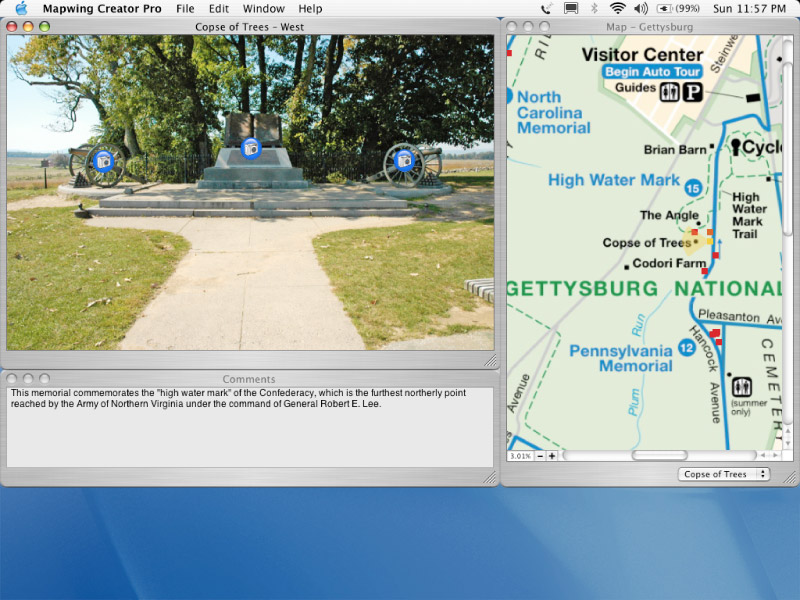Click 'Pleasanton Ave' street label on map

click(739, 317)
